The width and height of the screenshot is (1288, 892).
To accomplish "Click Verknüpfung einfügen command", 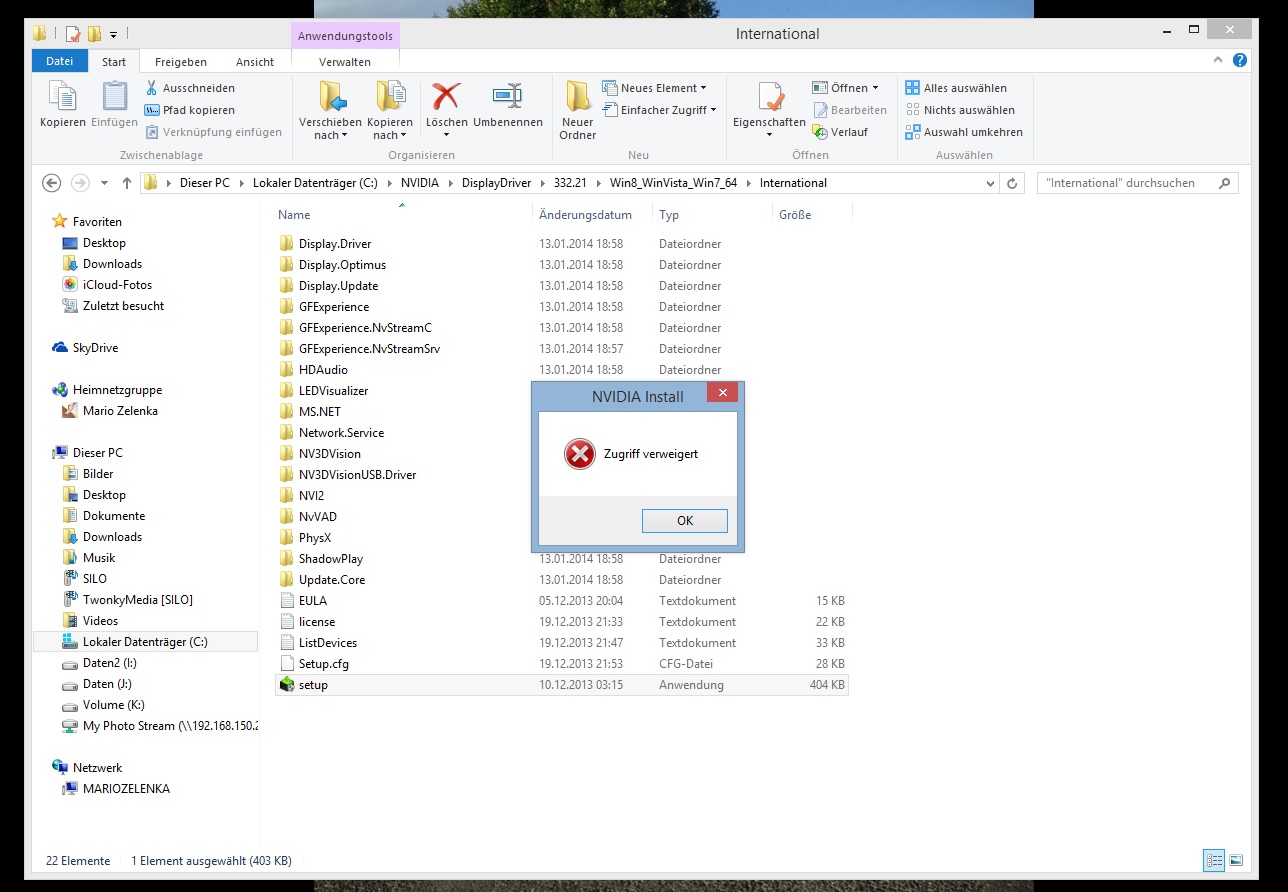I will [x=214, y=132].
